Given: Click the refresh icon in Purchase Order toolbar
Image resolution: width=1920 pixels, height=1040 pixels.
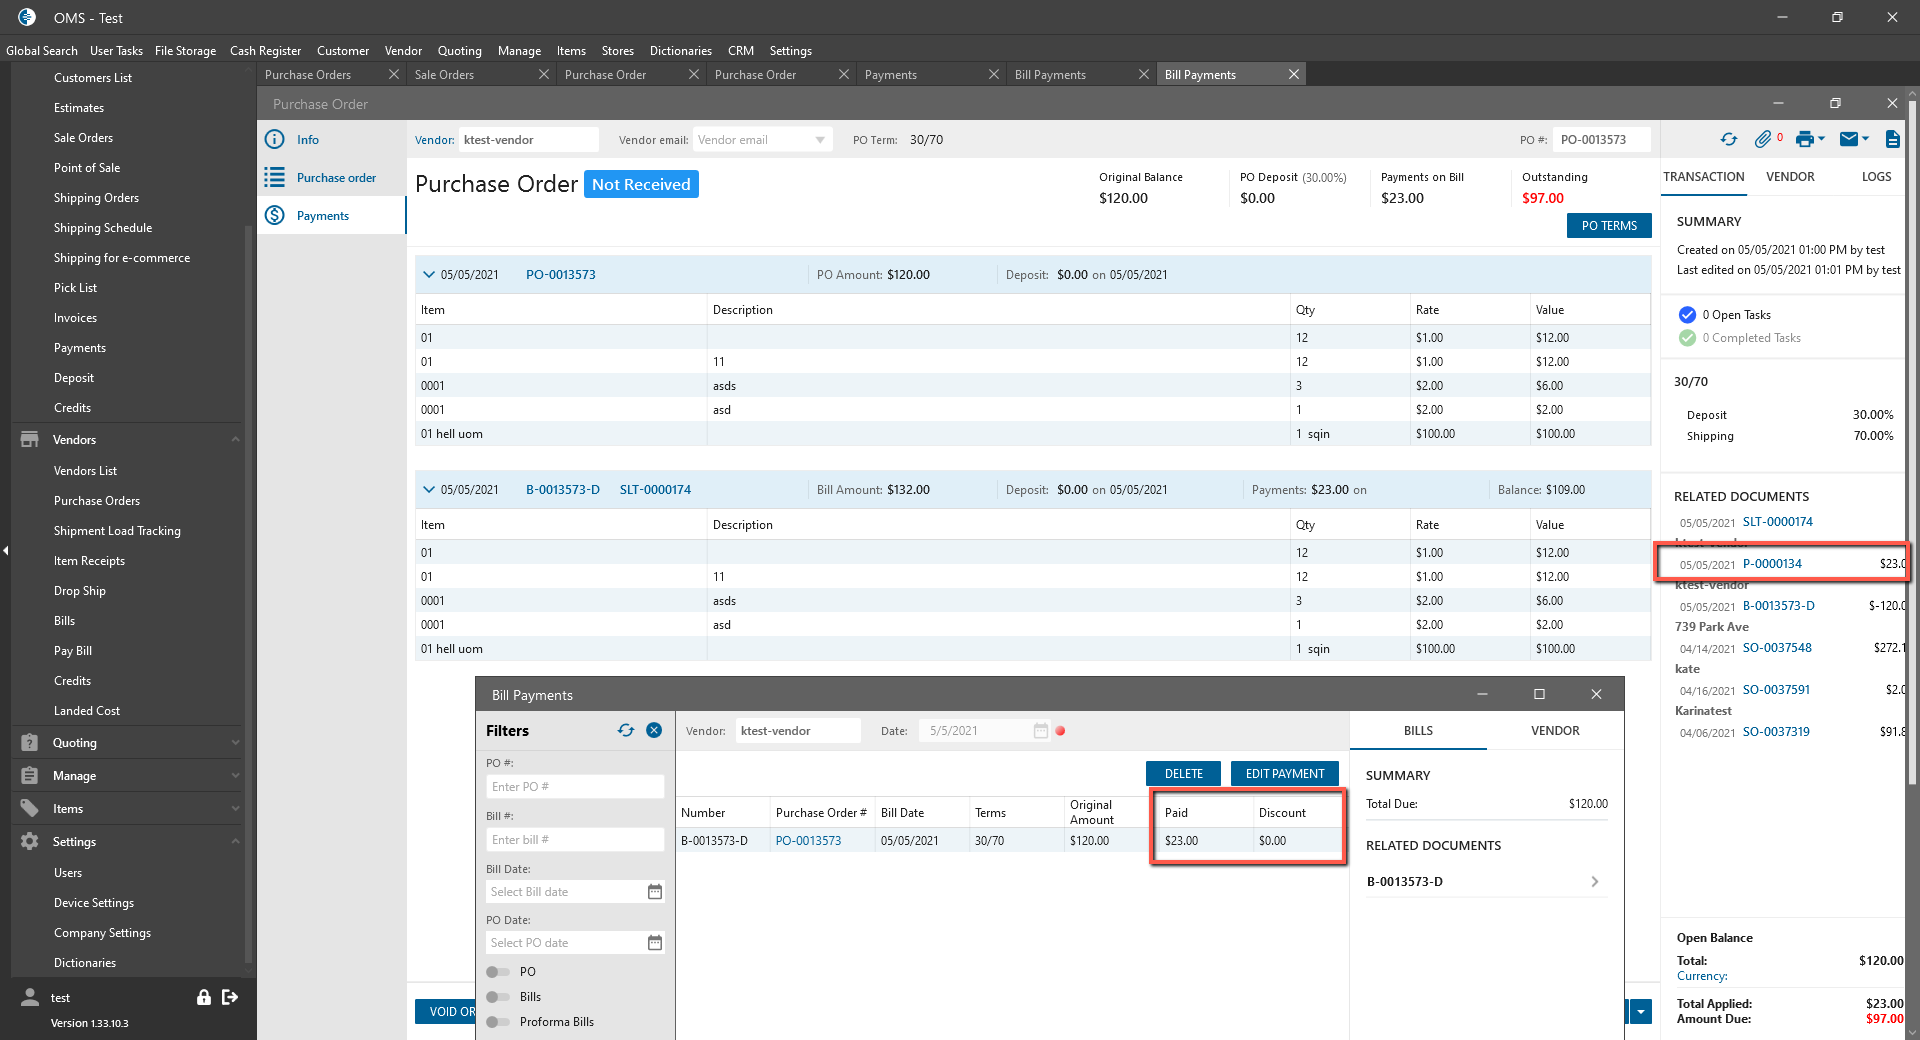Looking at the screenshot, I should [1728, 140].
